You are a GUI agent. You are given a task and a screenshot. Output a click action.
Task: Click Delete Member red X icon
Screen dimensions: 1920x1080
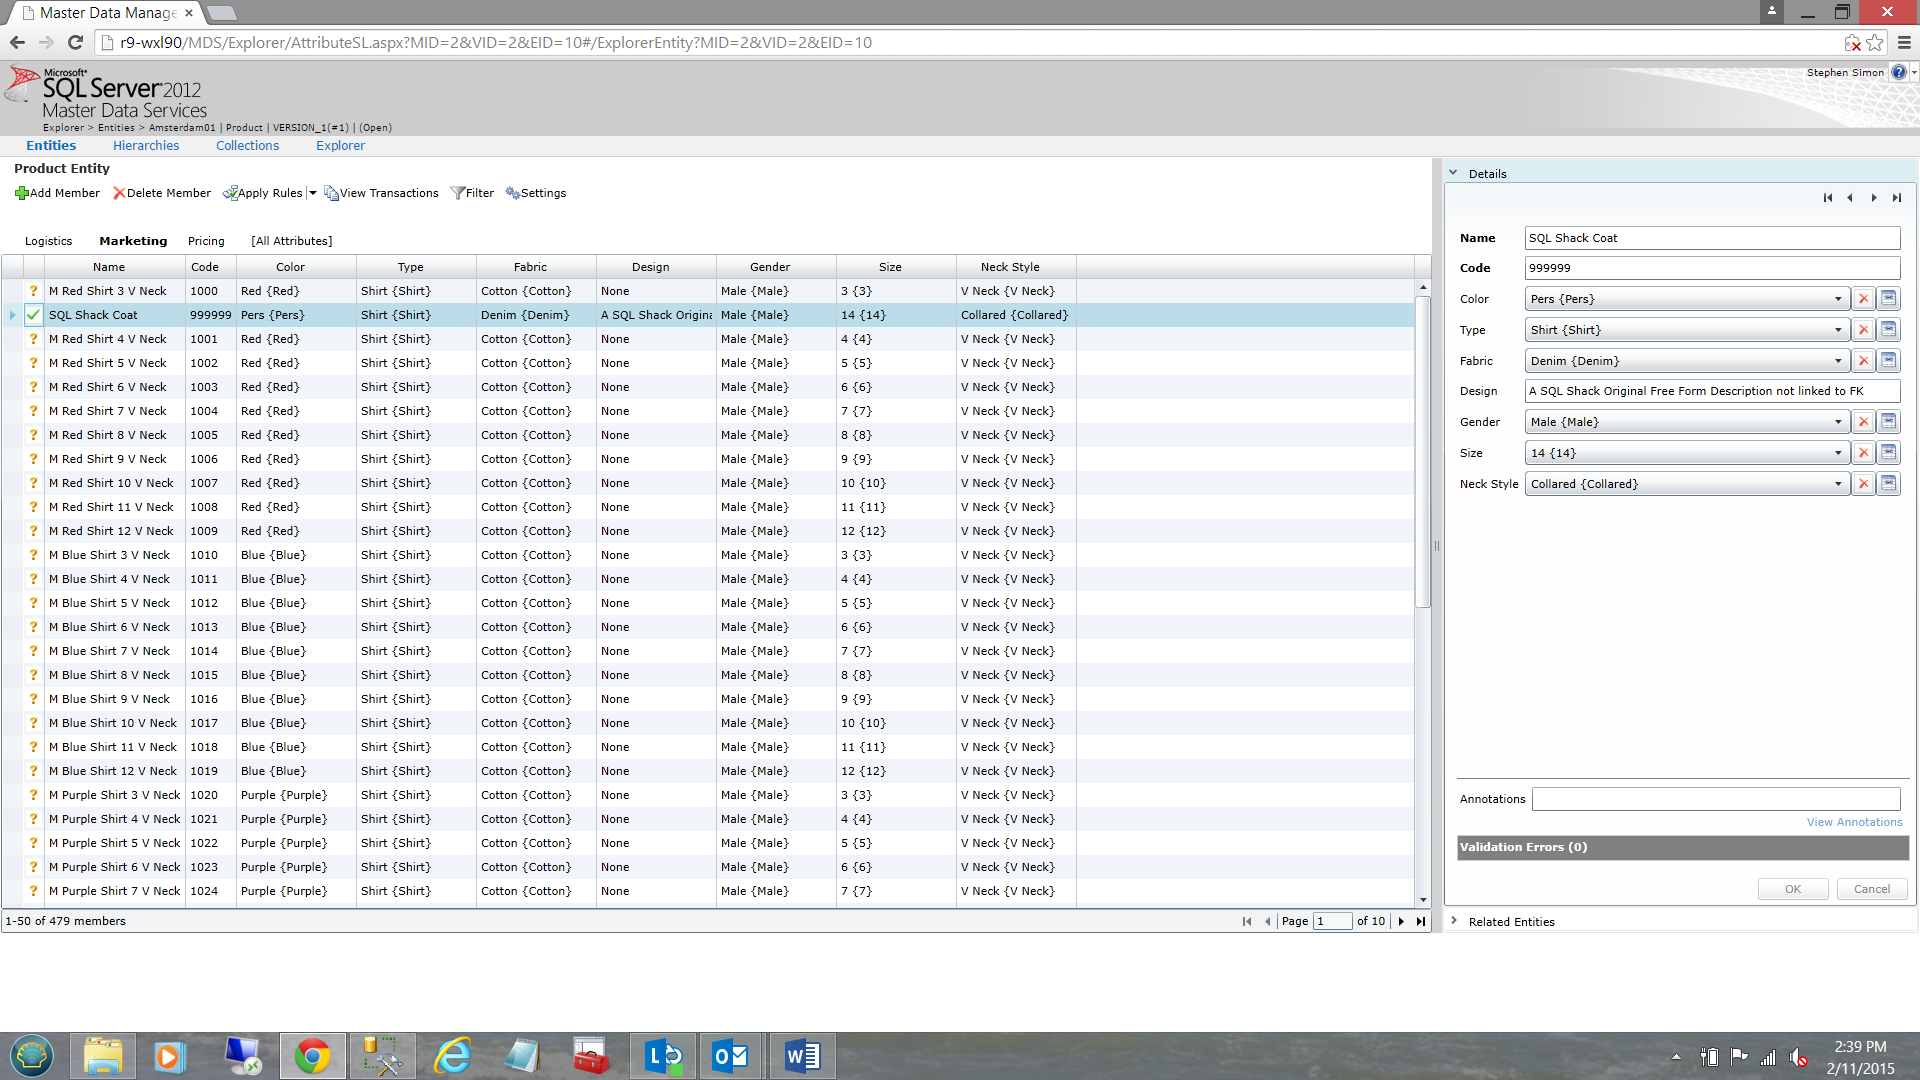119,193
